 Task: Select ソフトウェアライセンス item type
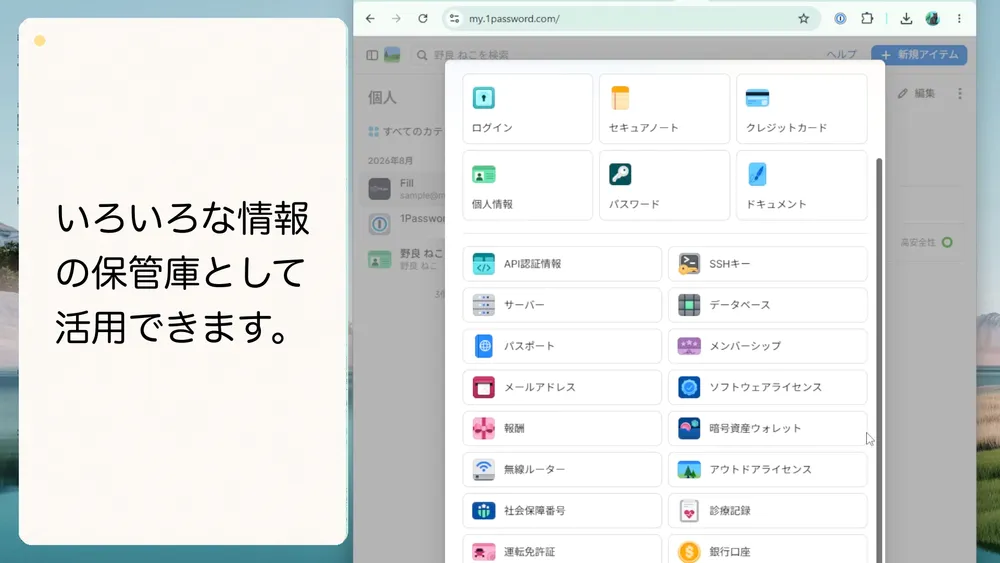768,387
